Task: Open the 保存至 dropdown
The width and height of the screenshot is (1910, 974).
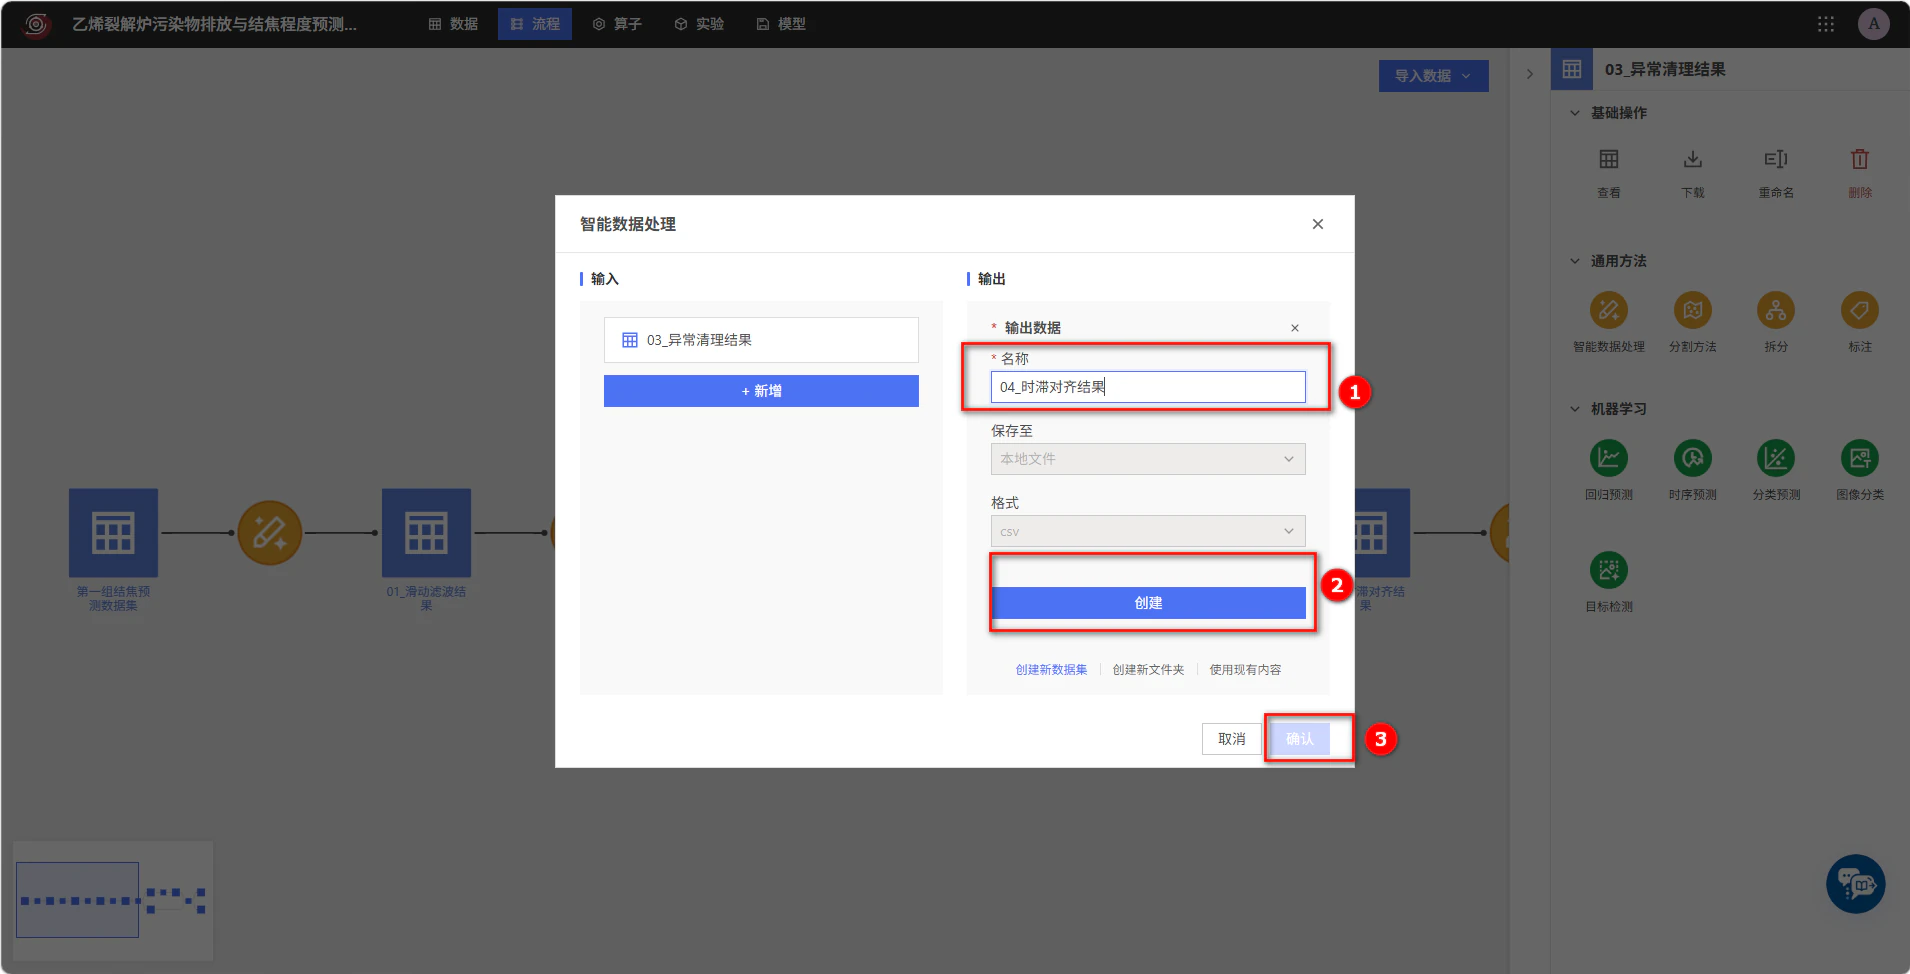Action: pyautogui.click(x=1147, y=459)
